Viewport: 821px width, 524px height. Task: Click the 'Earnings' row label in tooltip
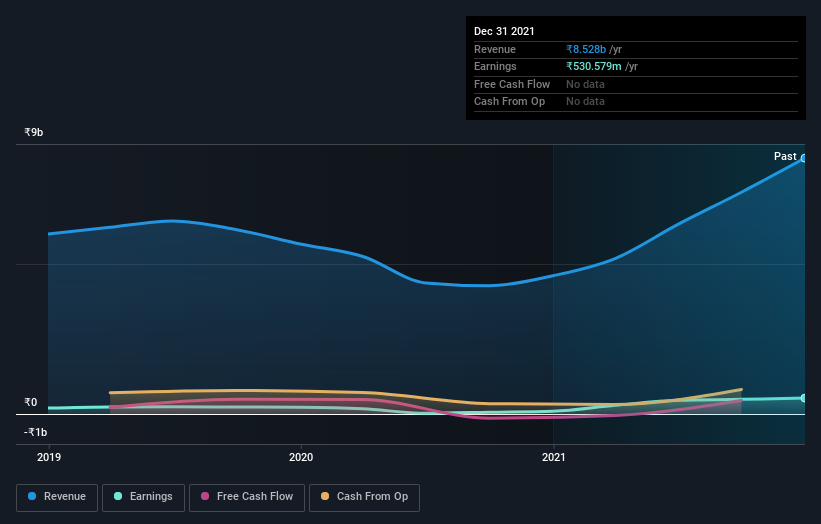[495, 66]
